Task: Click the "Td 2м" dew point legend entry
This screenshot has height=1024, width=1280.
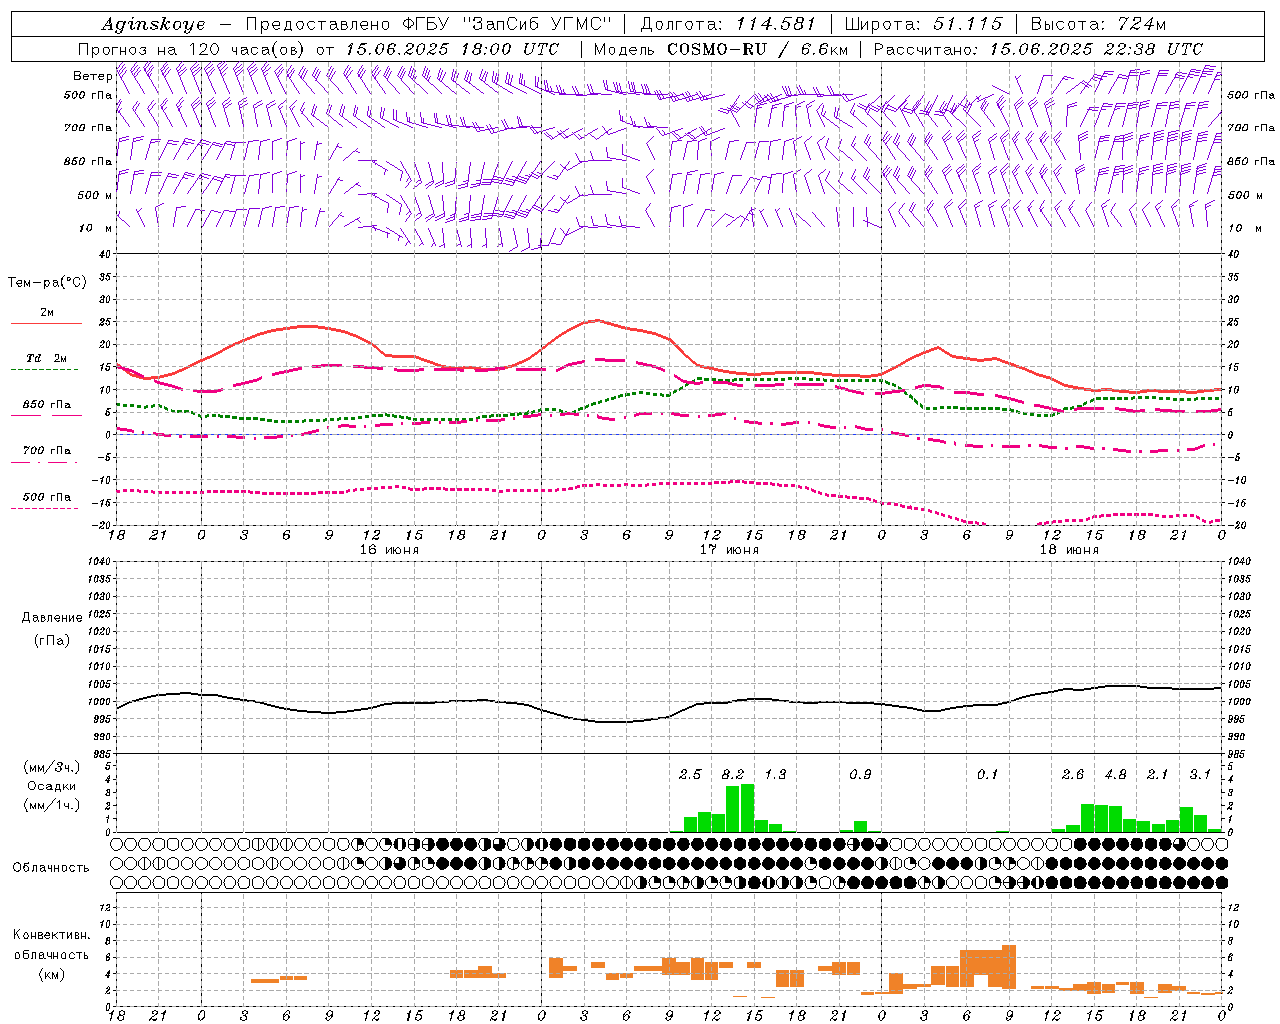Action: click(x=46, y=363)
